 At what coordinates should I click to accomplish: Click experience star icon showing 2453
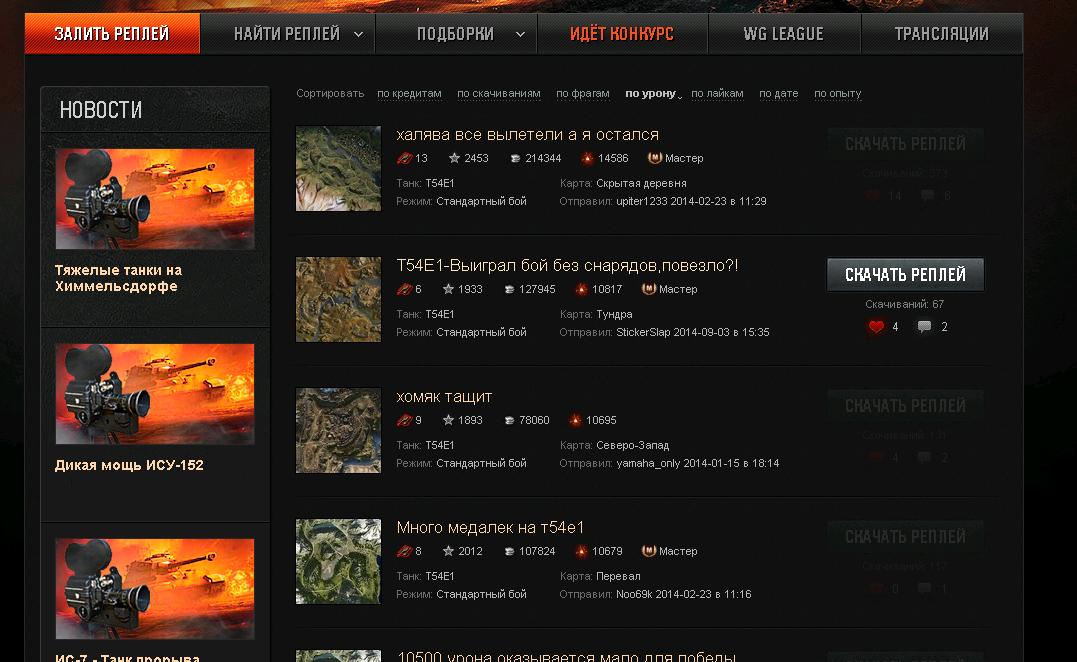click(454, 158)
